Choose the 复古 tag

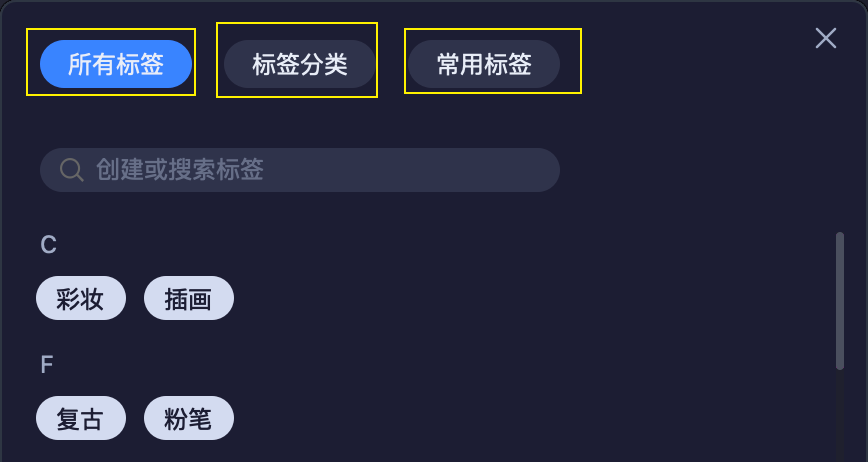click(x=81, y=418)
